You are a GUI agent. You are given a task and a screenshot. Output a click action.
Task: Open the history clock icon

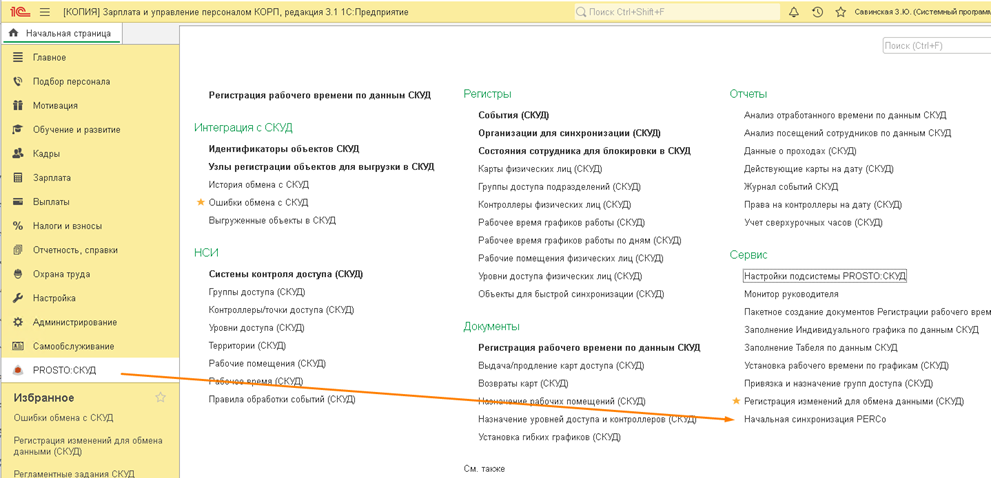tap(817, 12)
